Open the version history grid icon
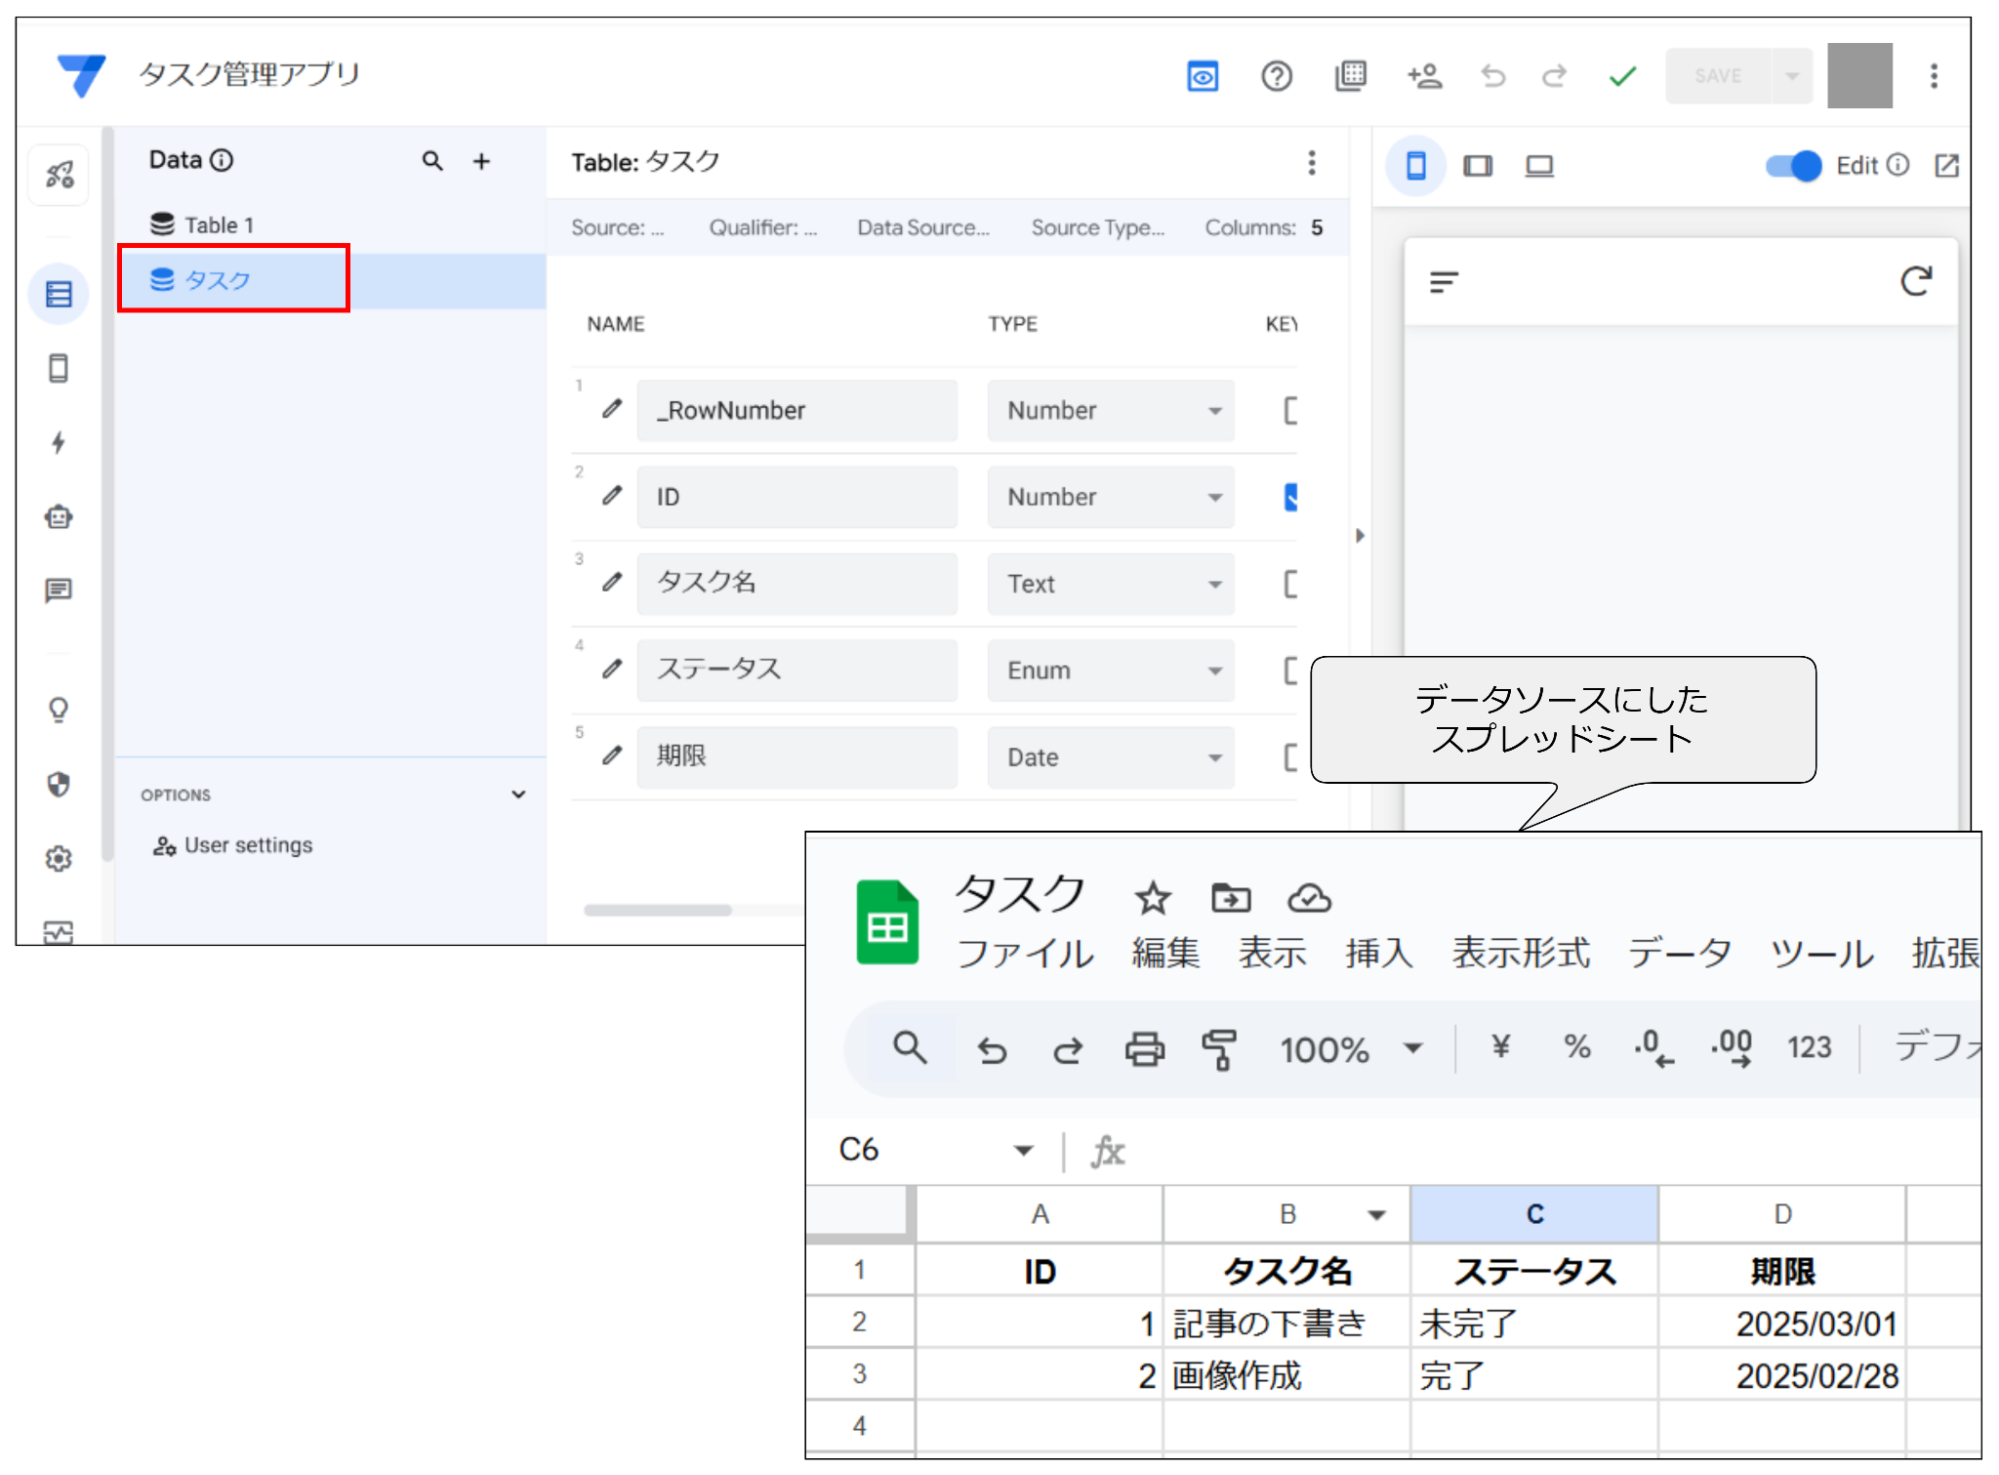This screenshot has height=1475, width=1999. click(x=1350, y=76)
